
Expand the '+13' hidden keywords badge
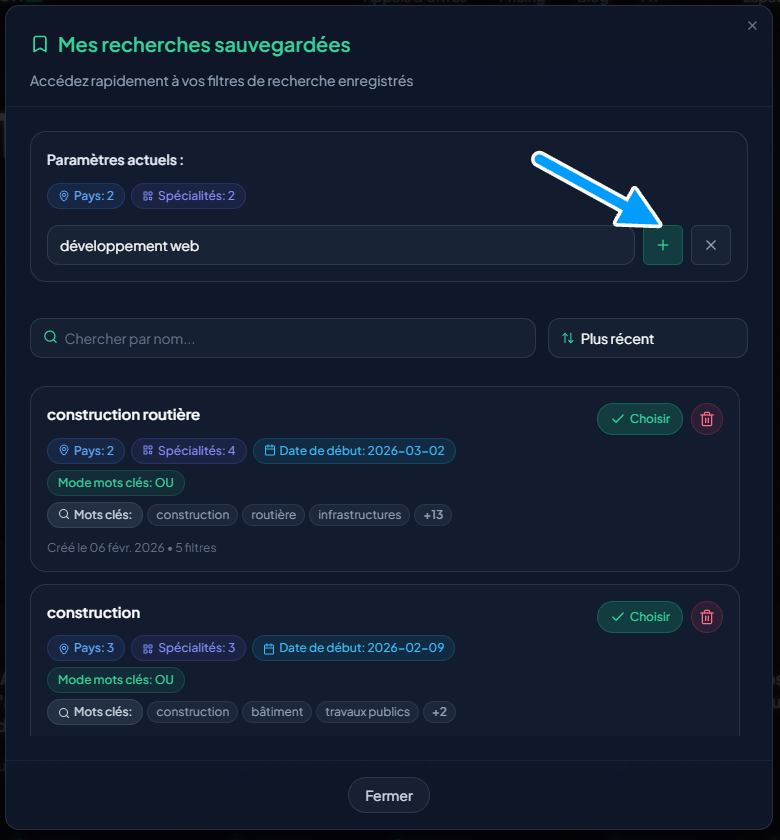(x=433, y=515)
